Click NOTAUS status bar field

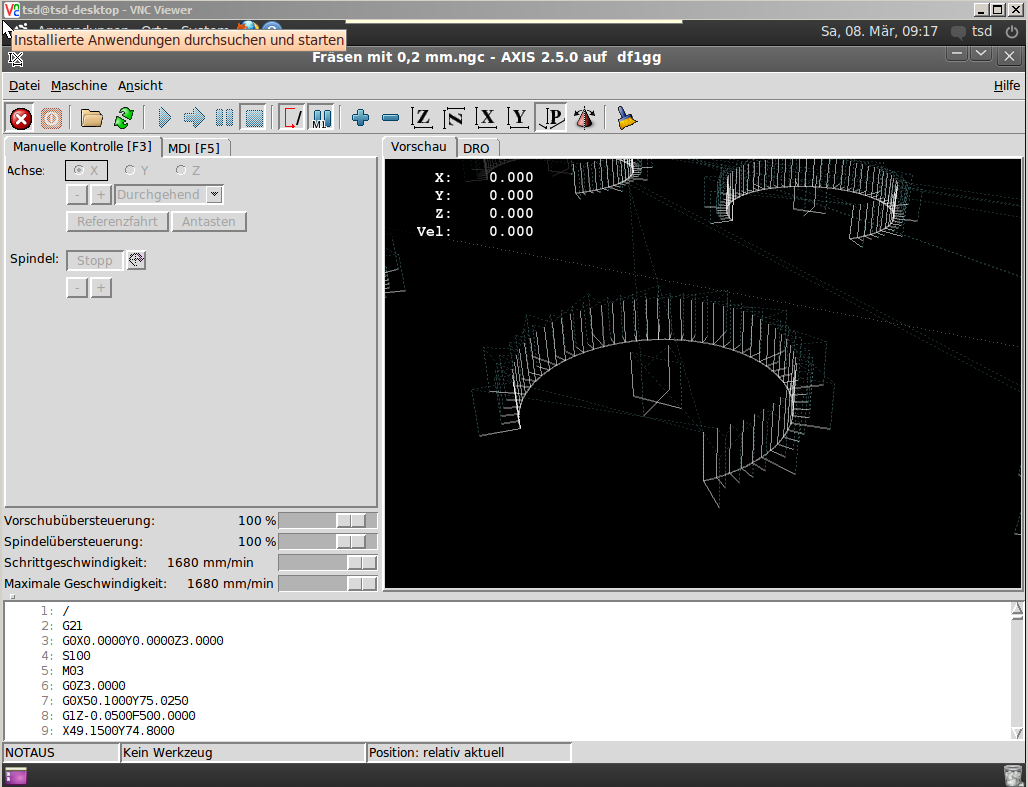pos(62,753)
